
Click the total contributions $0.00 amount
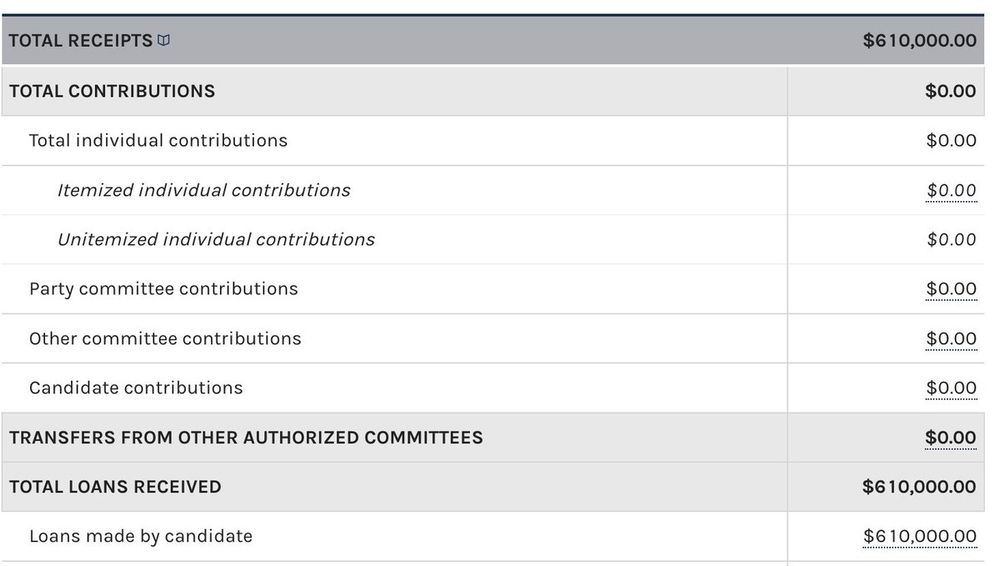coord(950,91)
